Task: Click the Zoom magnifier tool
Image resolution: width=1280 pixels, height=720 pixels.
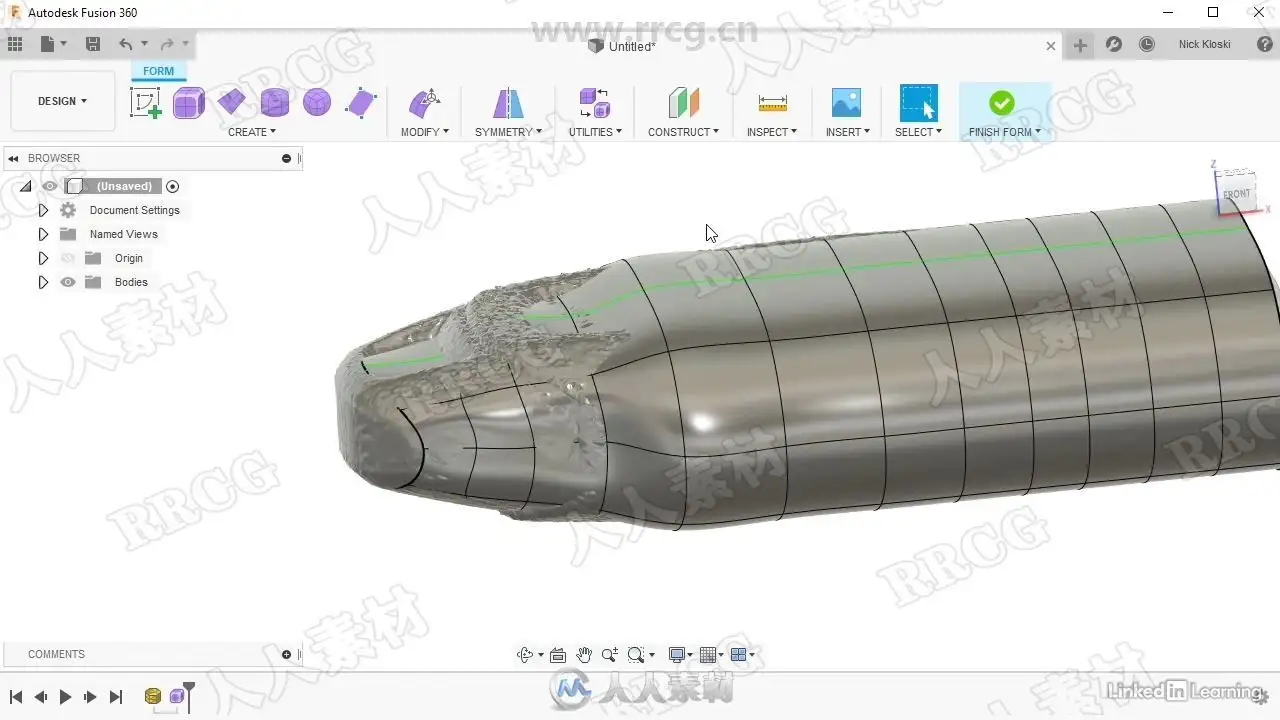Action: [x=610, y=655]
